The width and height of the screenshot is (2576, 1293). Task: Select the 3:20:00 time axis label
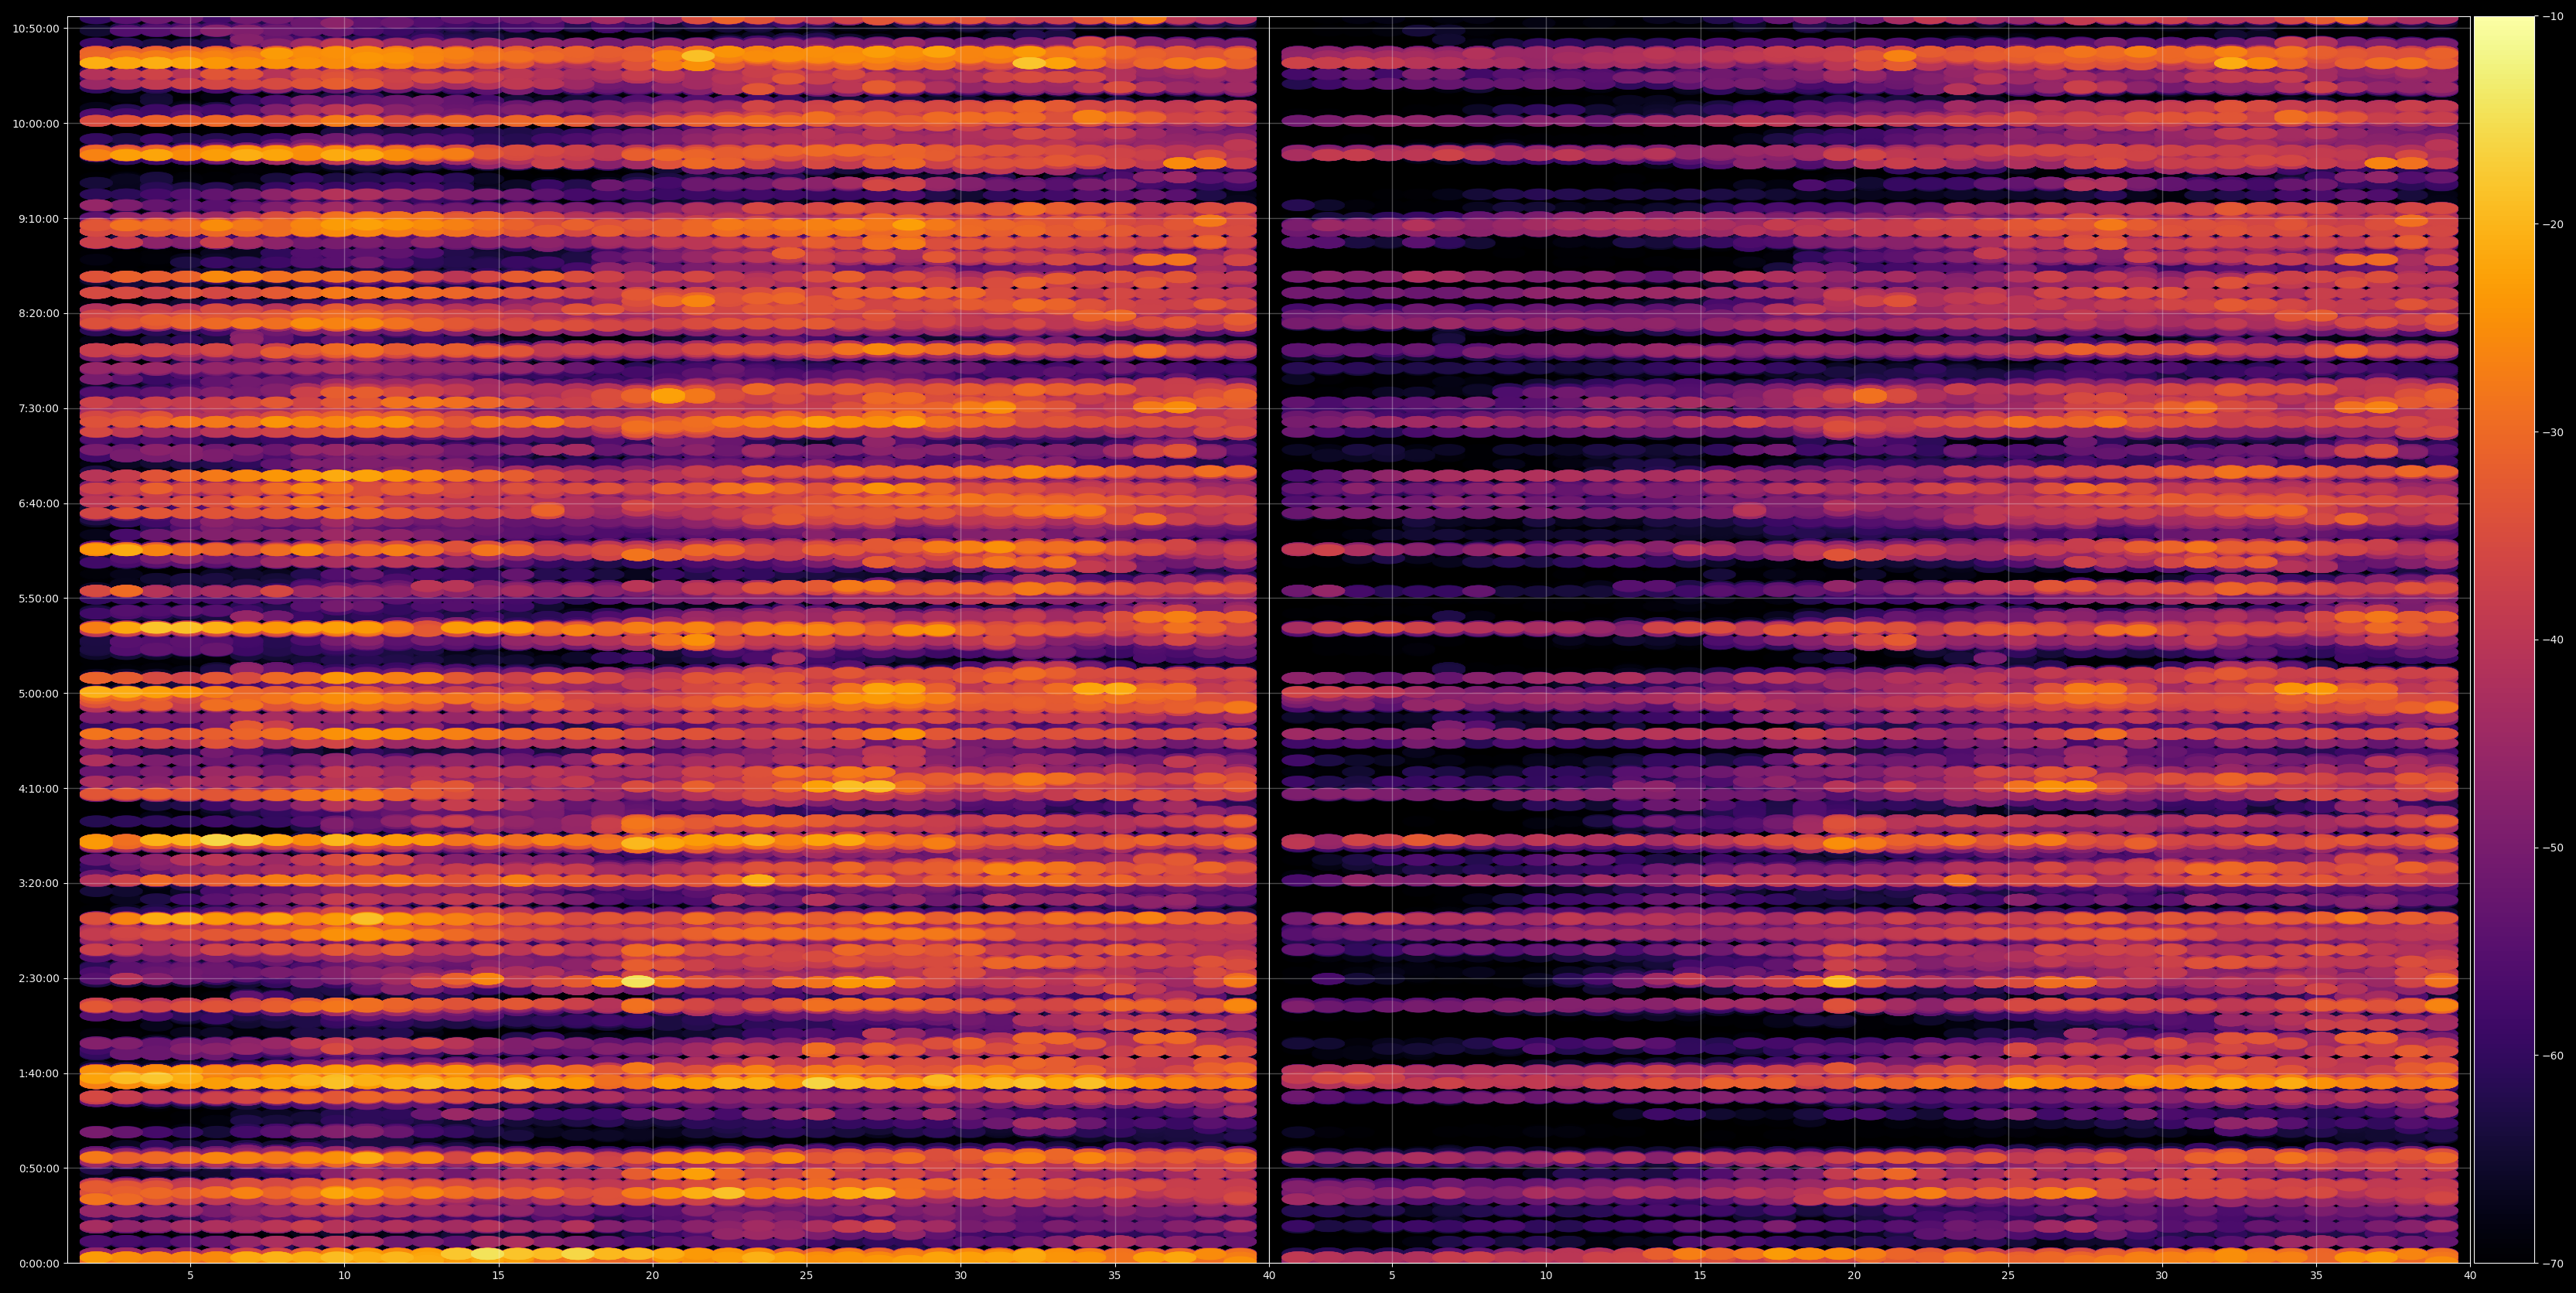(40, 883)
